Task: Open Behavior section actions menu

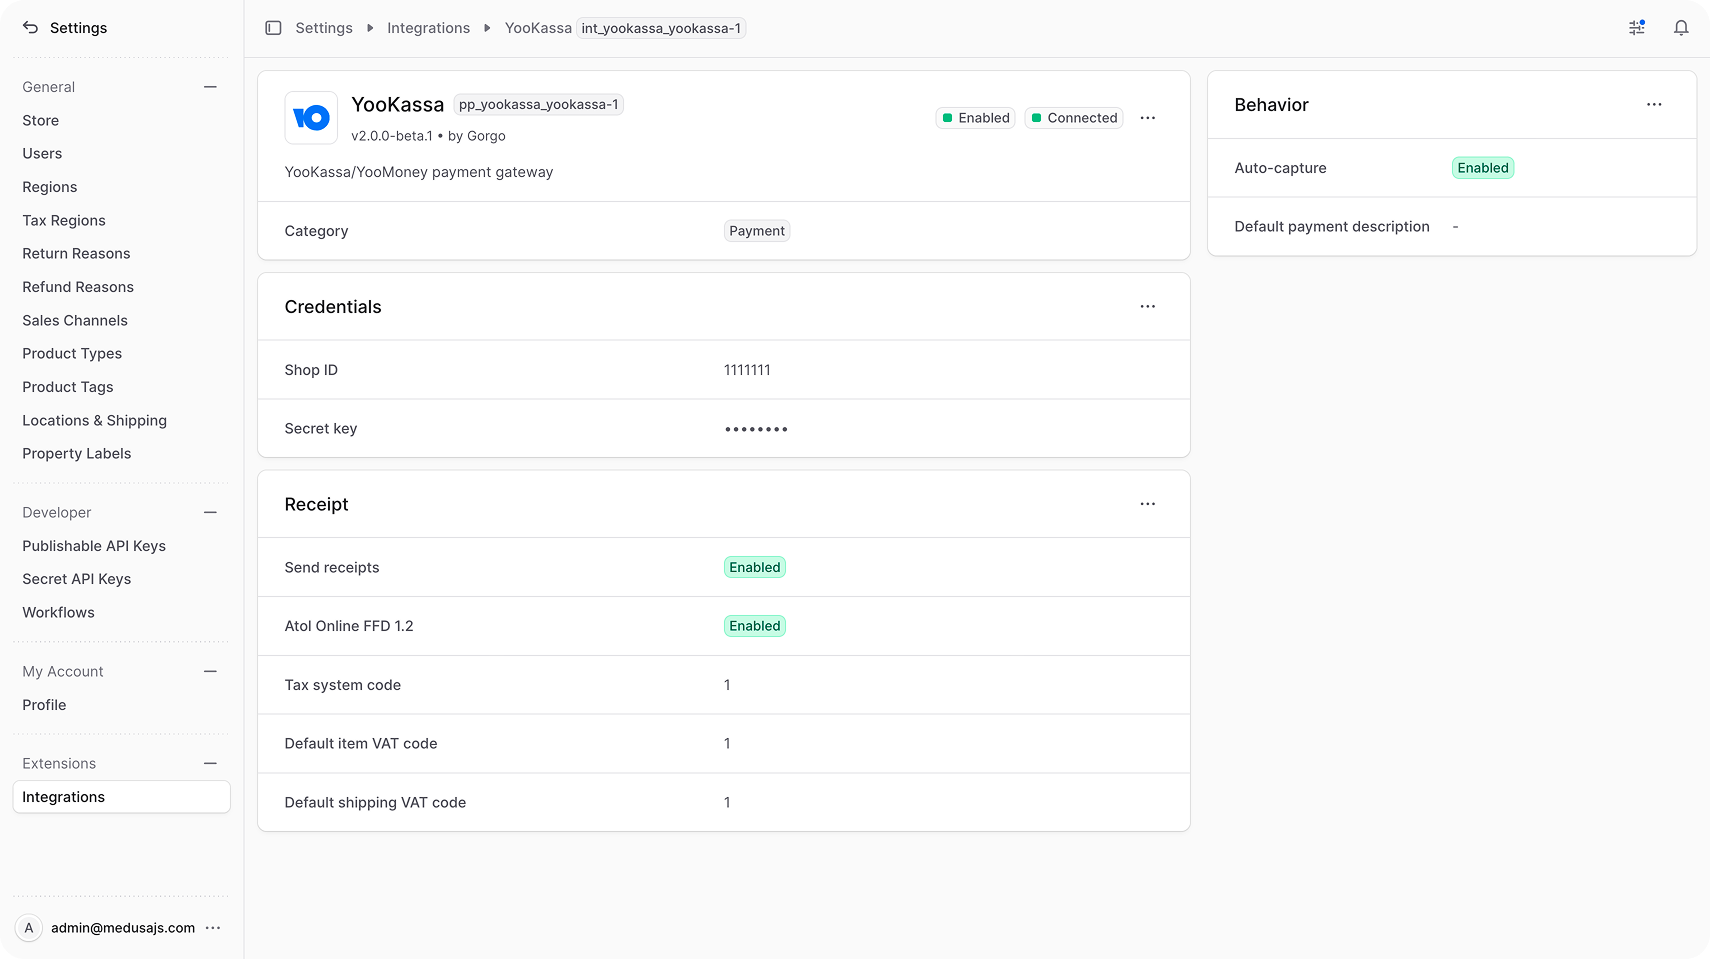Action: tap(1655, 105)
